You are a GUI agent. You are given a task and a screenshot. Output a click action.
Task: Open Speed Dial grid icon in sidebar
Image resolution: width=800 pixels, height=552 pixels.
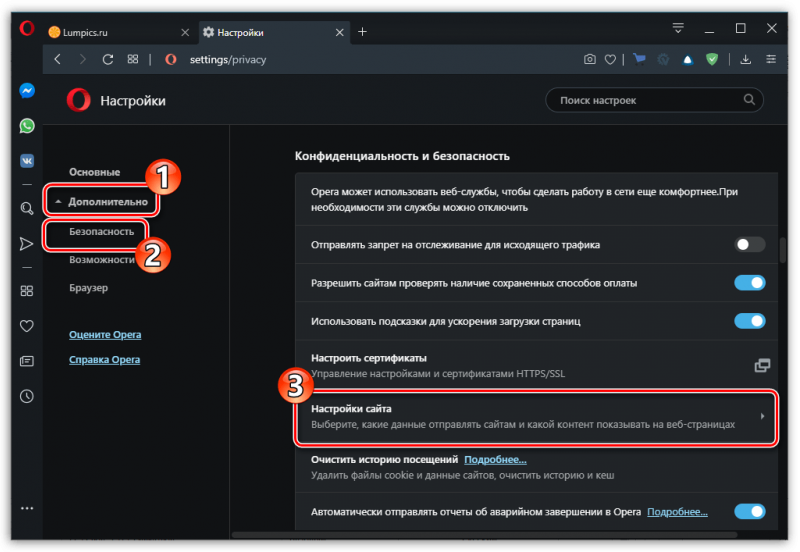[x=27, y=291]
